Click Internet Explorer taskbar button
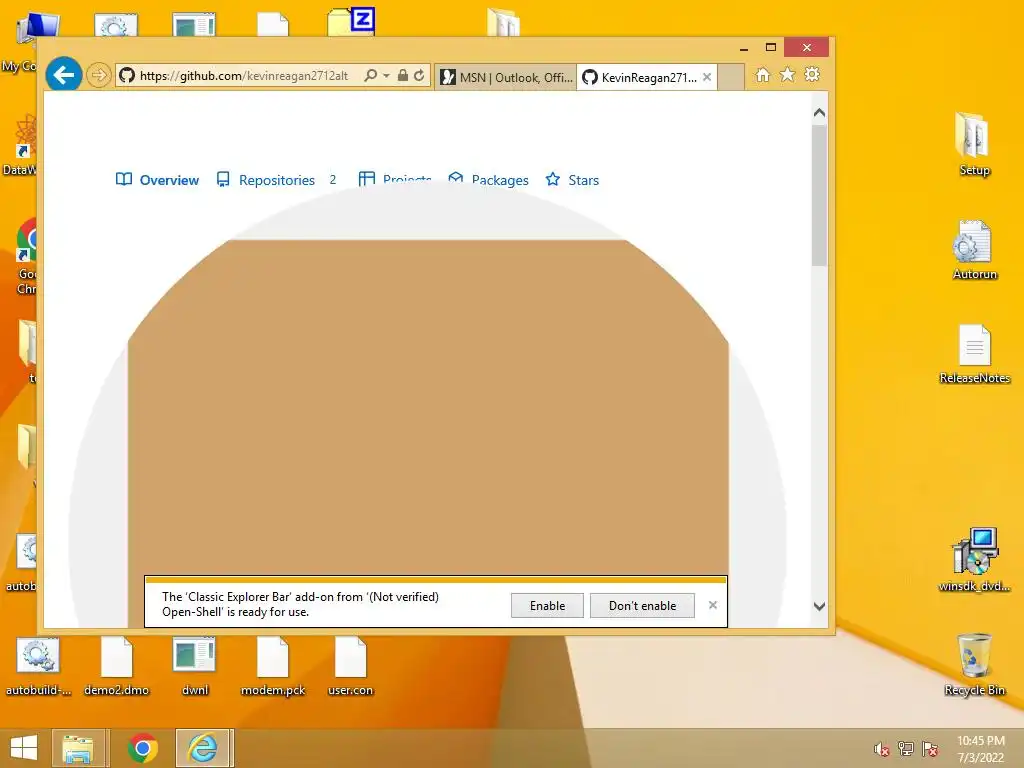Screen dimensions: 1024x768 point(203,748)
